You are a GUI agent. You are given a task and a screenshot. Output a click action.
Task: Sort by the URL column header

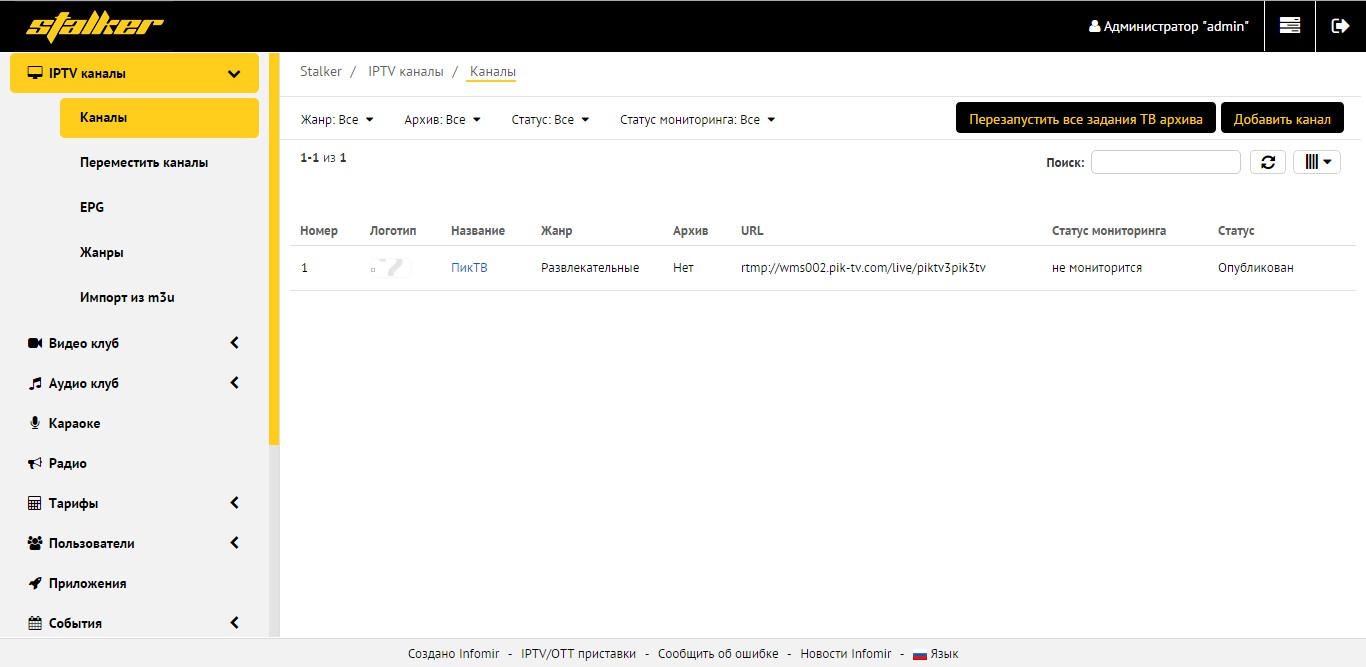coord(752,231)
